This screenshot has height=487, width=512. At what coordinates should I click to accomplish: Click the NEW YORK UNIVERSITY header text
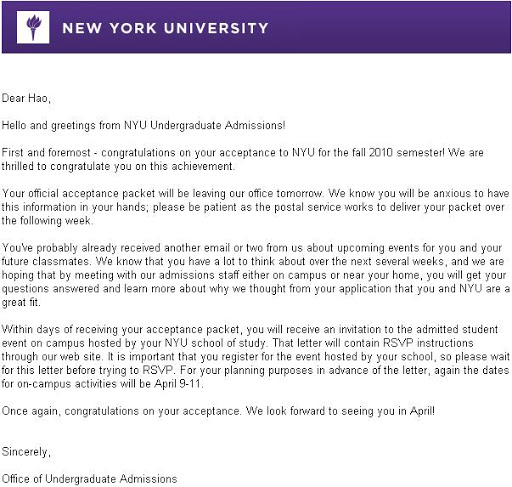pos(165,28)
